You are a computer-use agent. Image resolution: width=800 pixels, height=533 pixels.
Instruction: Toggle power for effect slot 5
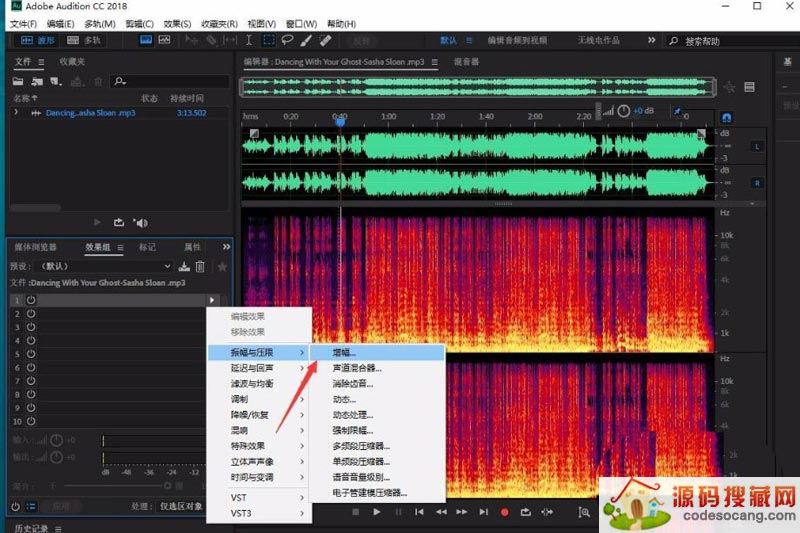[x=31, y=354]
